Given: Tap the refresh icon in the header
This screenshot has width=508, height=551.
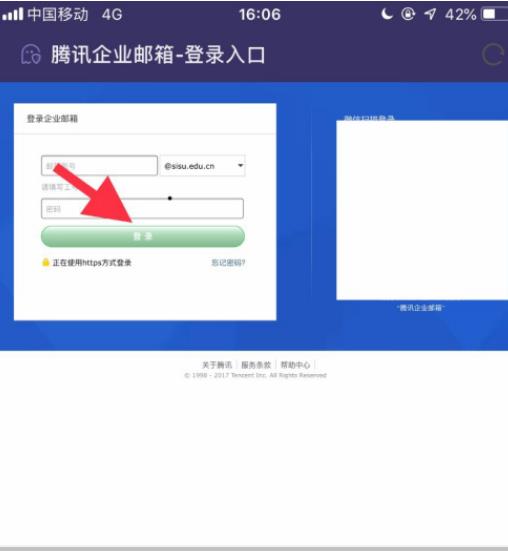Looking at the screenshot, I should coord(493,55).
